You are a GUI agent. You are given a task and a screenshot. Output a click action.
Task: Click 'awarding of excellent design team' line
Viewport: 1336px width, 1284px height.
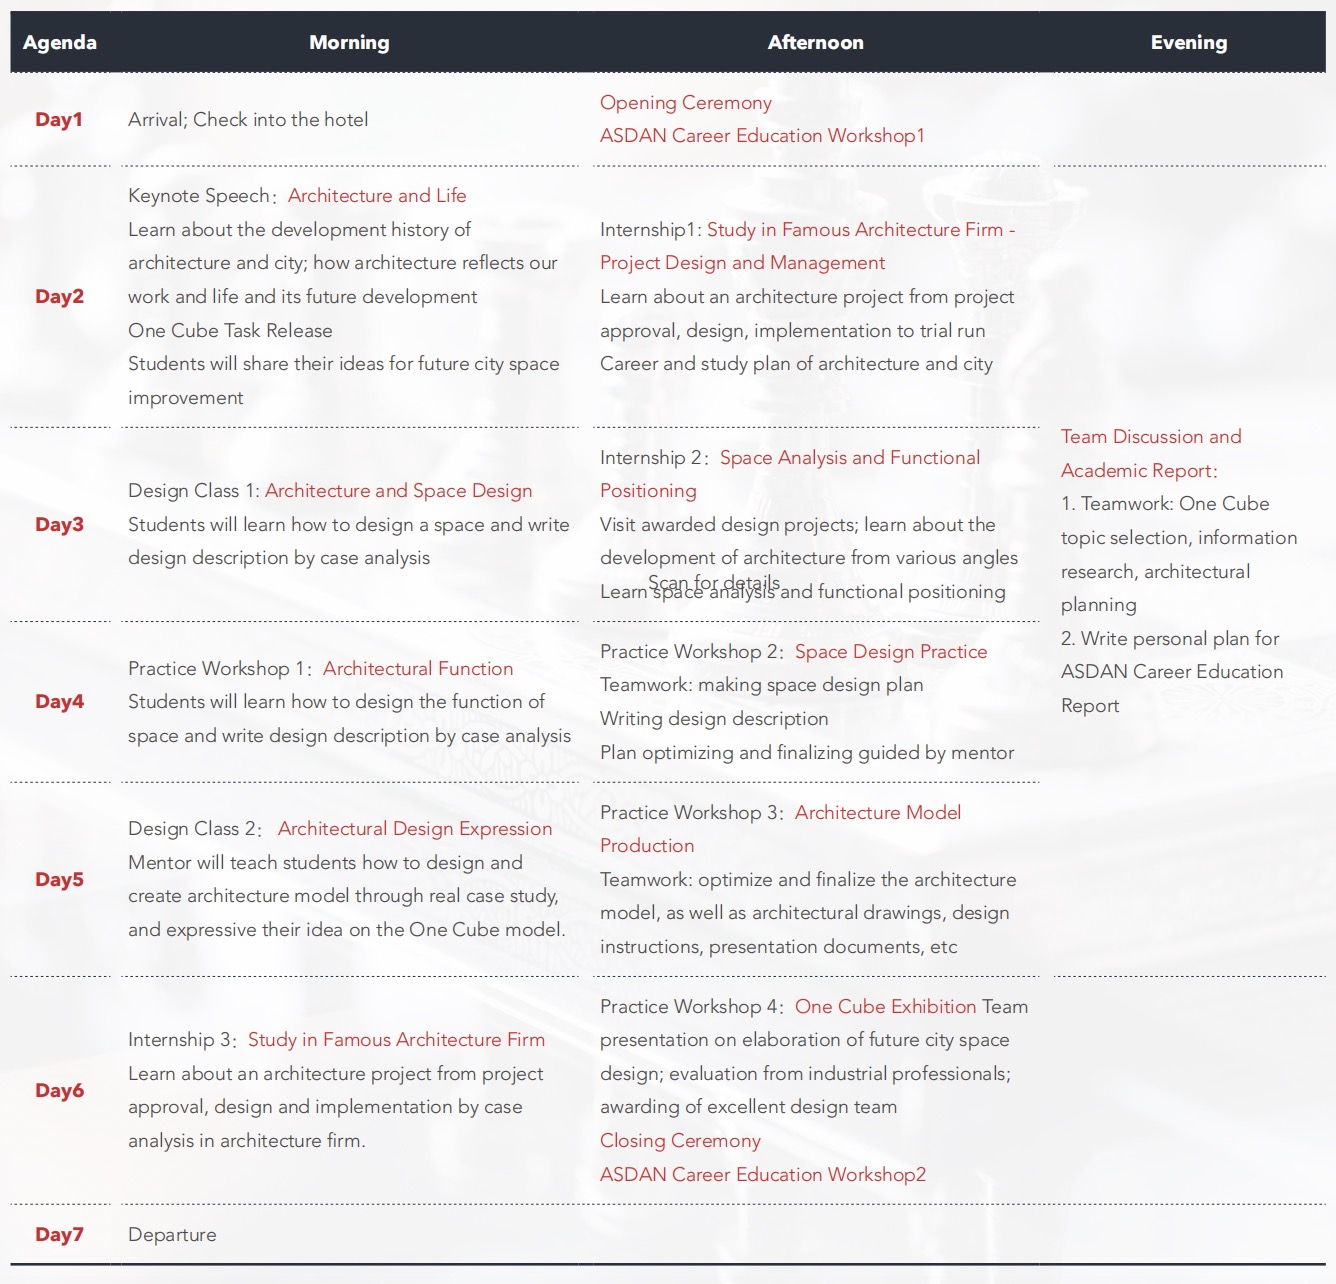(748, 1107)
